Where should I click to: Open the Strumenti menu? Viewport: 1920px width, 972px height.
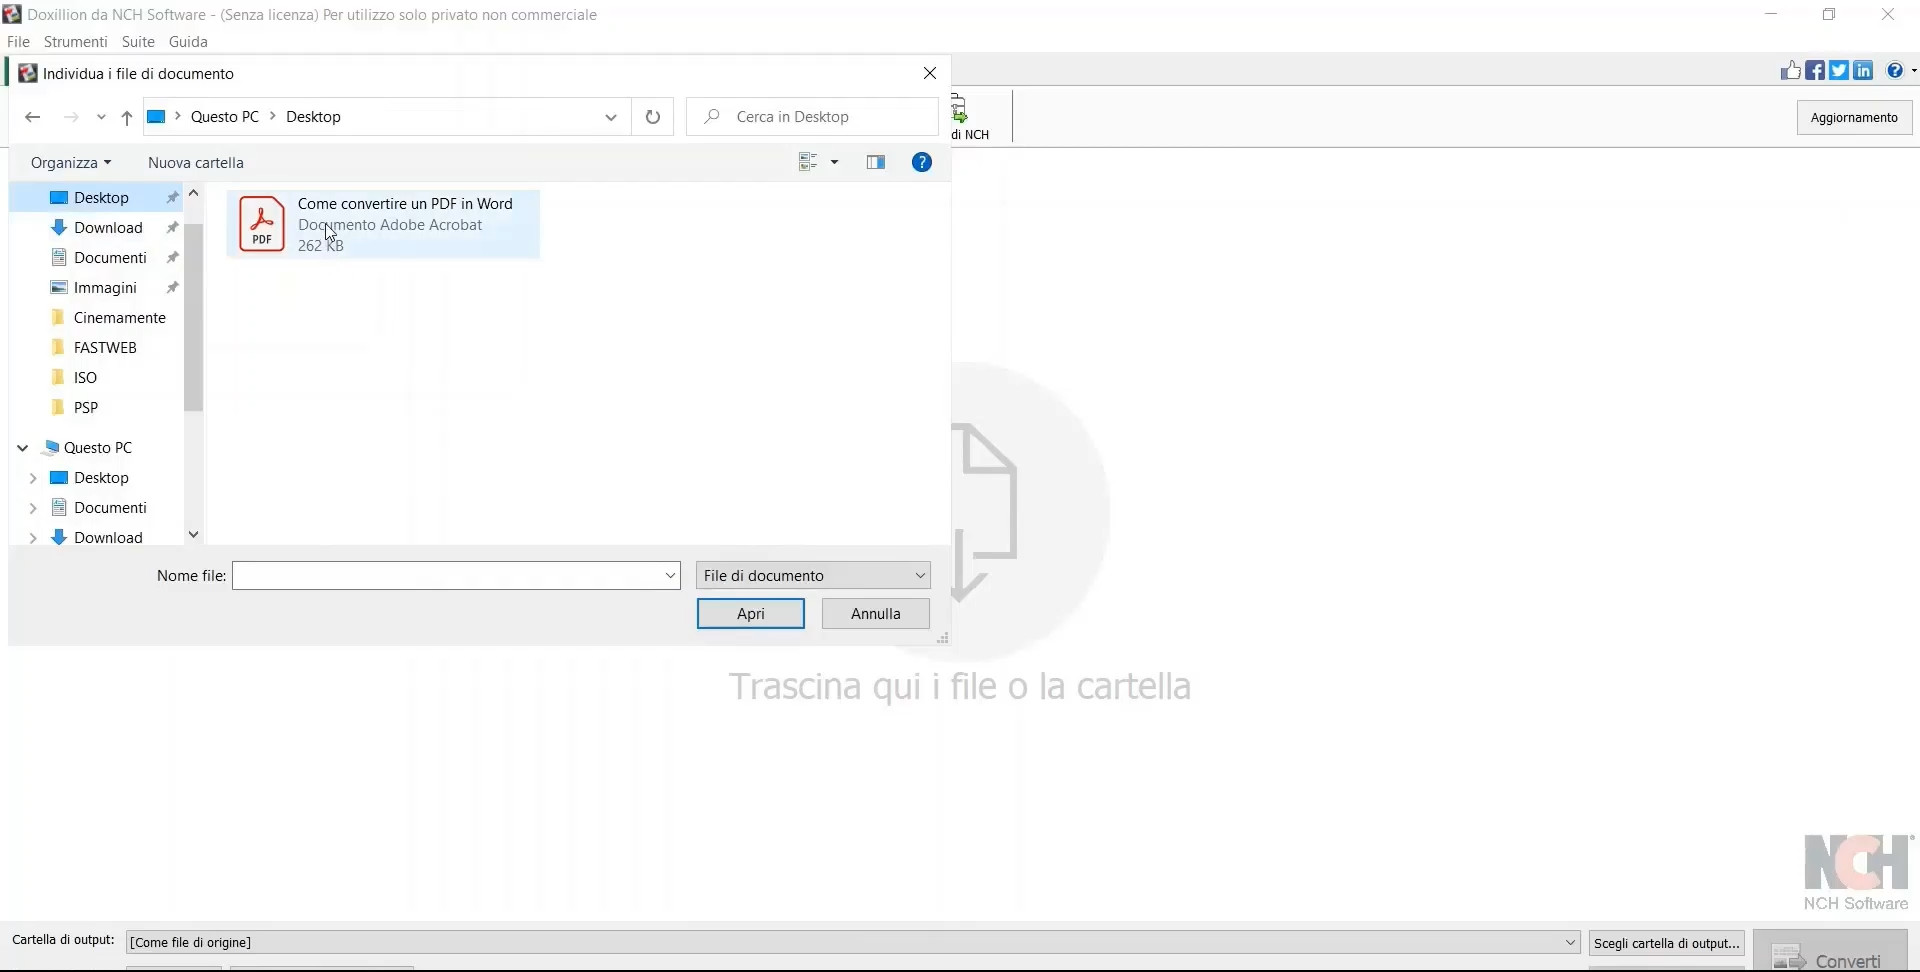(74, 41)
